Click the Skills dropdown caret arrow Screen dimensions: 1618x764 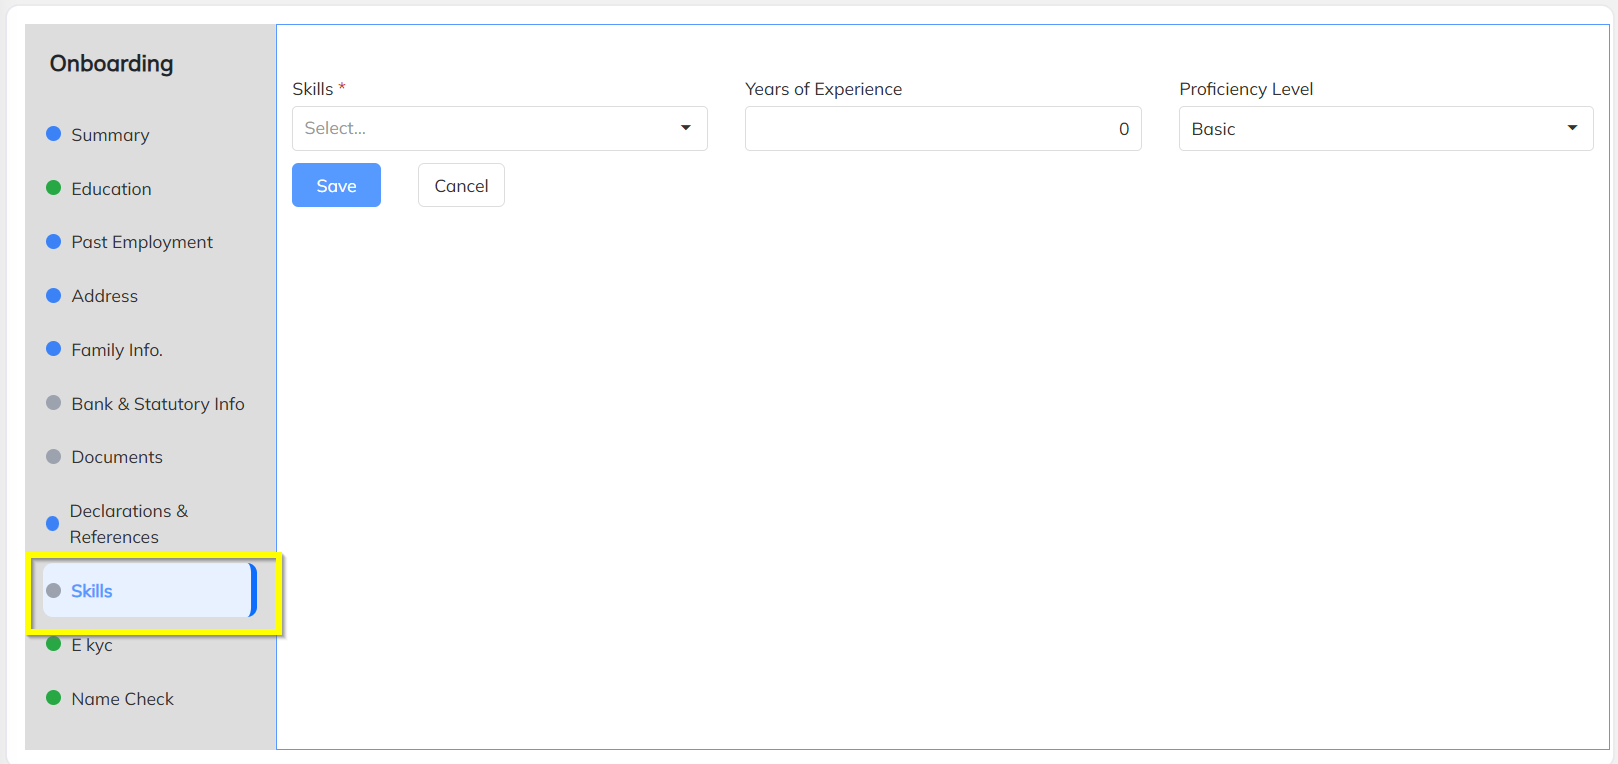686,128
